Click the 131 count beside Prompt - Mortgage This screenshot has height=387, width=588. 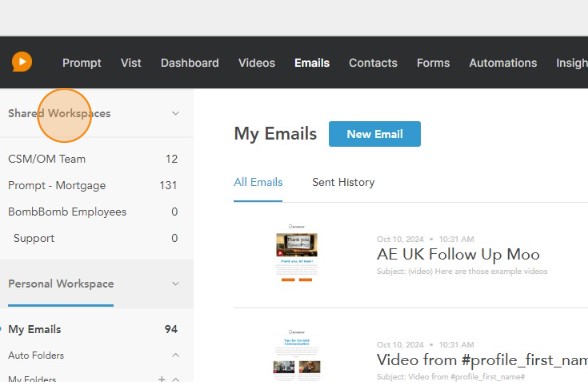point(168,185)
